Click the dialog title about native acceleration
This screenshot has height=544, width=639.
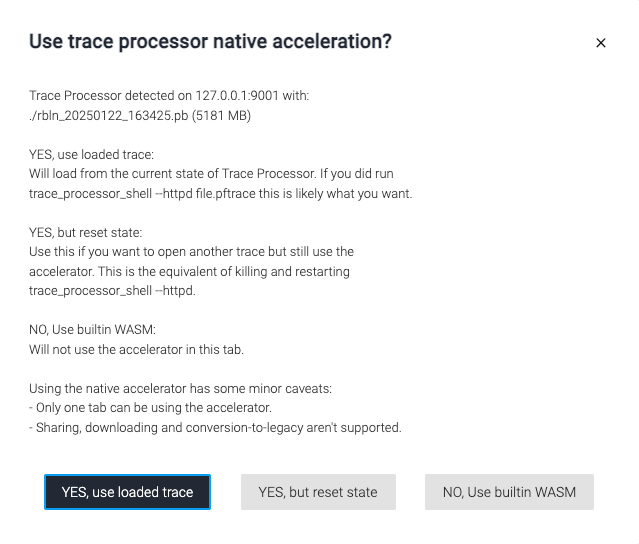click(210, 41)
